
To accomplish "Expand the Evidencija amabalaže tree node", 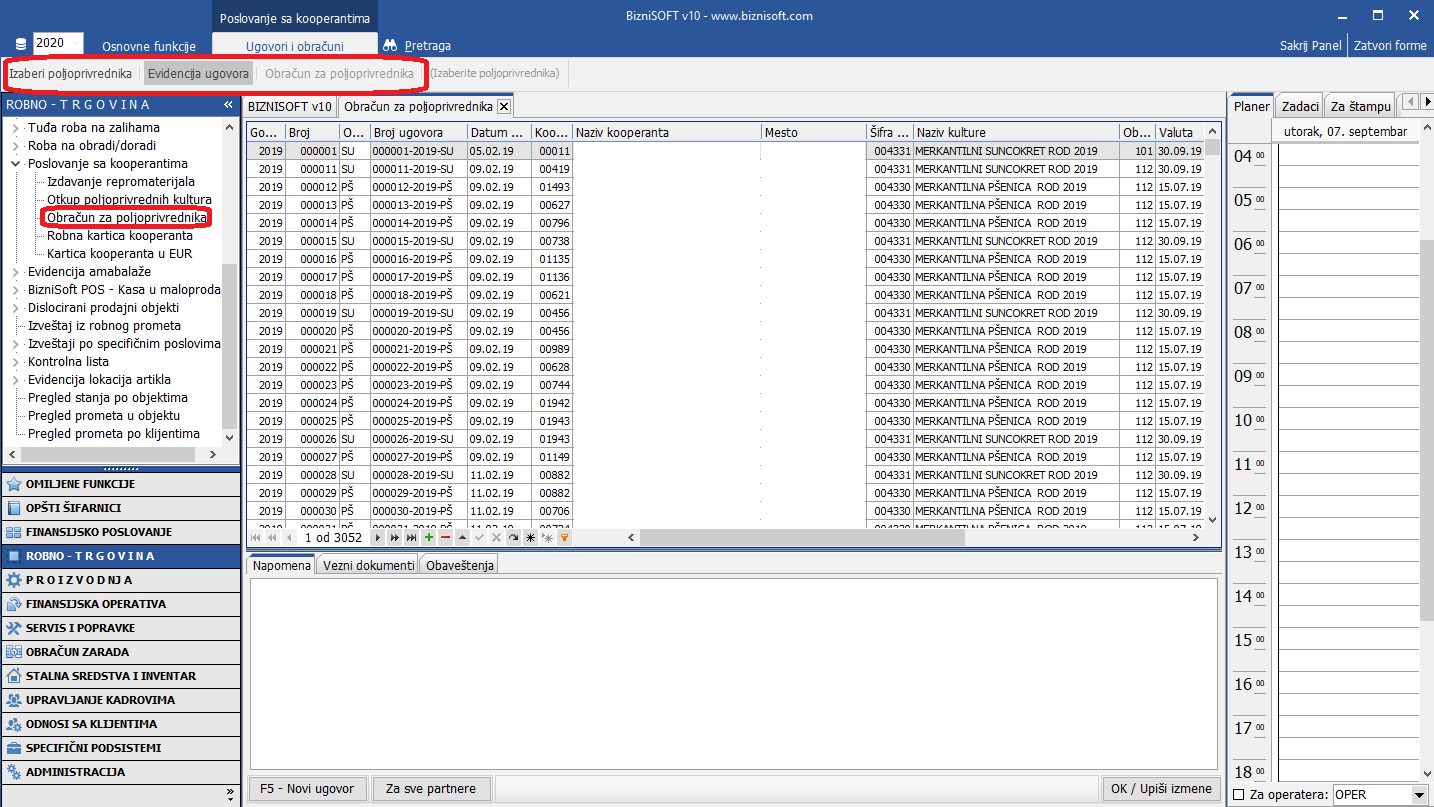I will pos(15,272).
